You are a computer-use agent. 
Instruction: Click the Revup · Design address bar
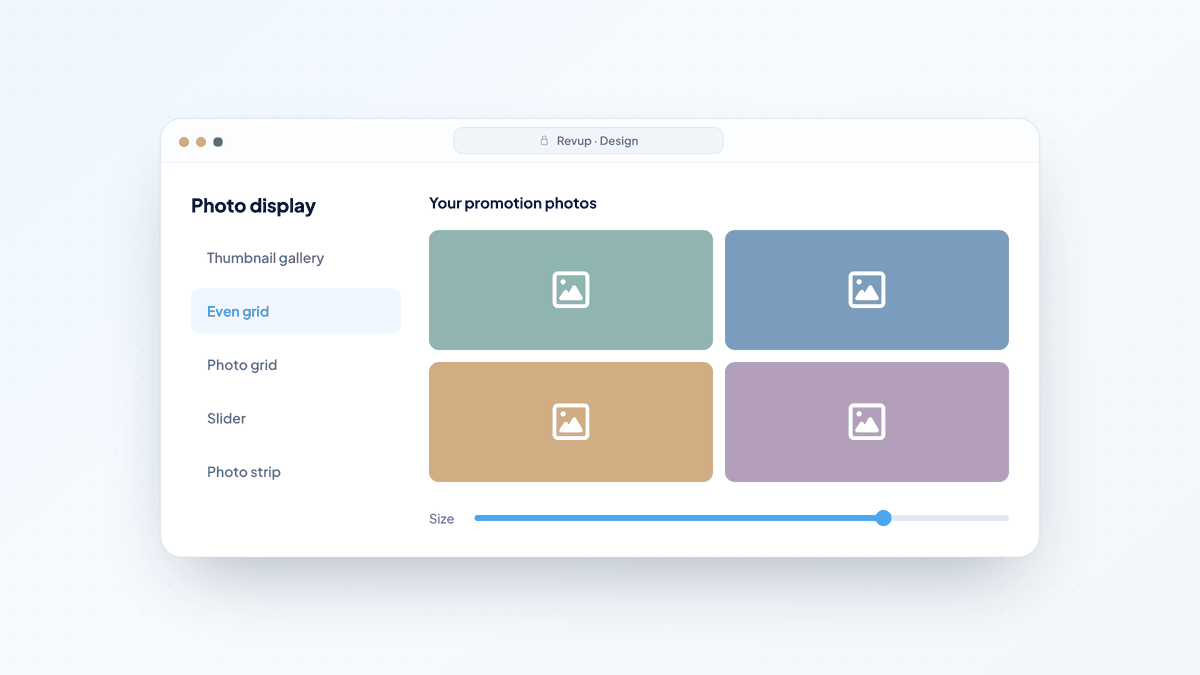(x=588, y=141)
